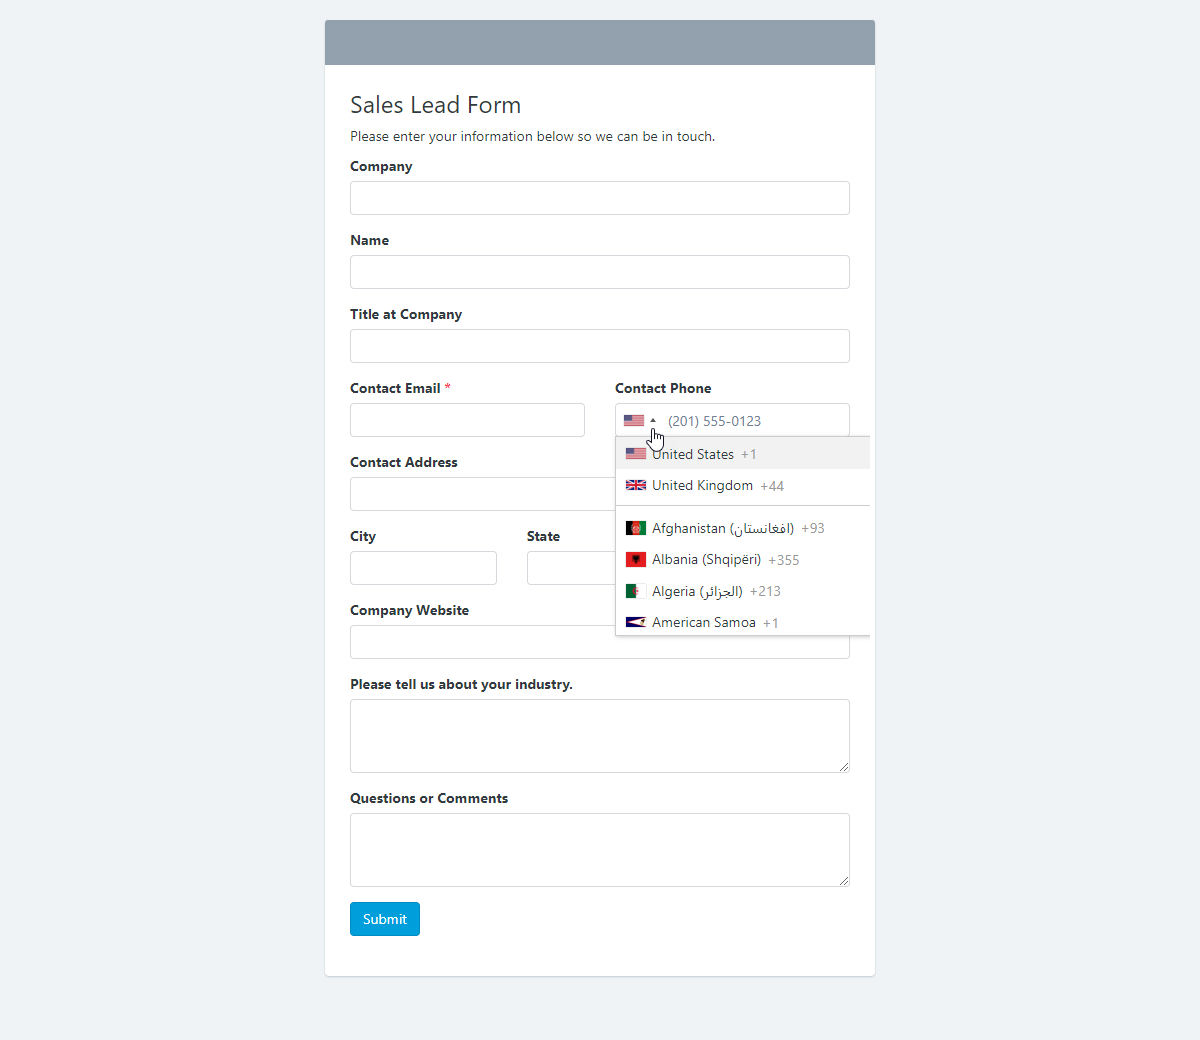Click the United Kingdom flag icon
Viewport: 1200px width, 1040px height.
coord(636,486)
